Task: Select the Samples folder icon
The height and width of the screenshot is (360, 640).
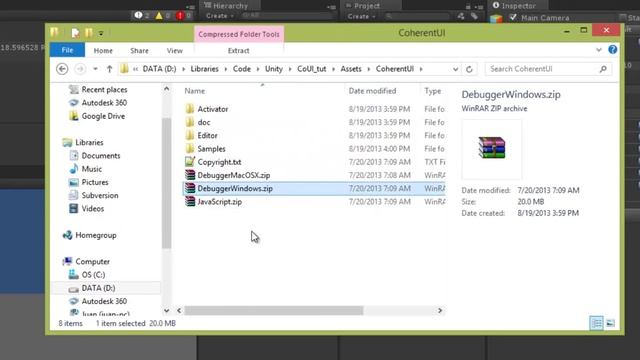Action: (190, 149)
